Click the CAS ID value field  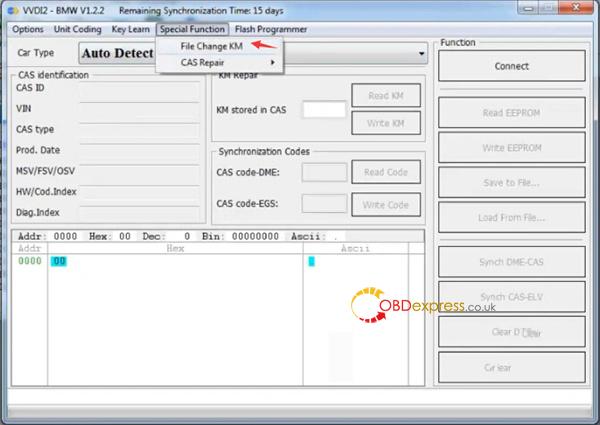139,92
